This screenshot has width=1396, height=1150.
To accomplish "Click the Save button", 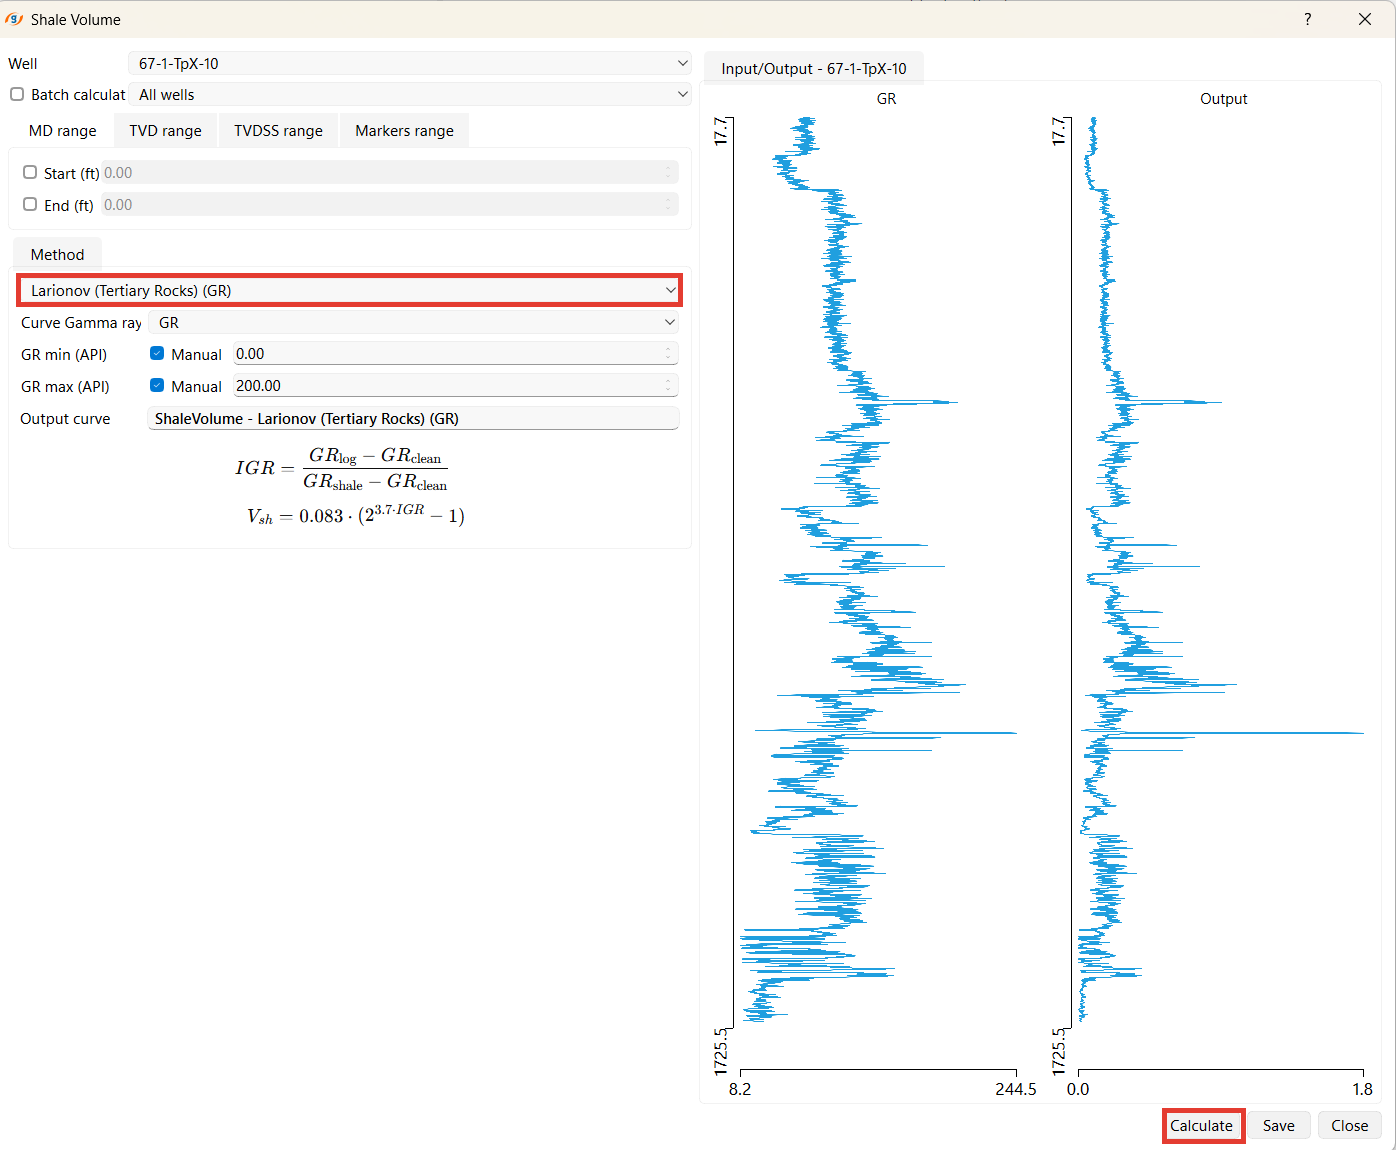I will 1278,1125.
